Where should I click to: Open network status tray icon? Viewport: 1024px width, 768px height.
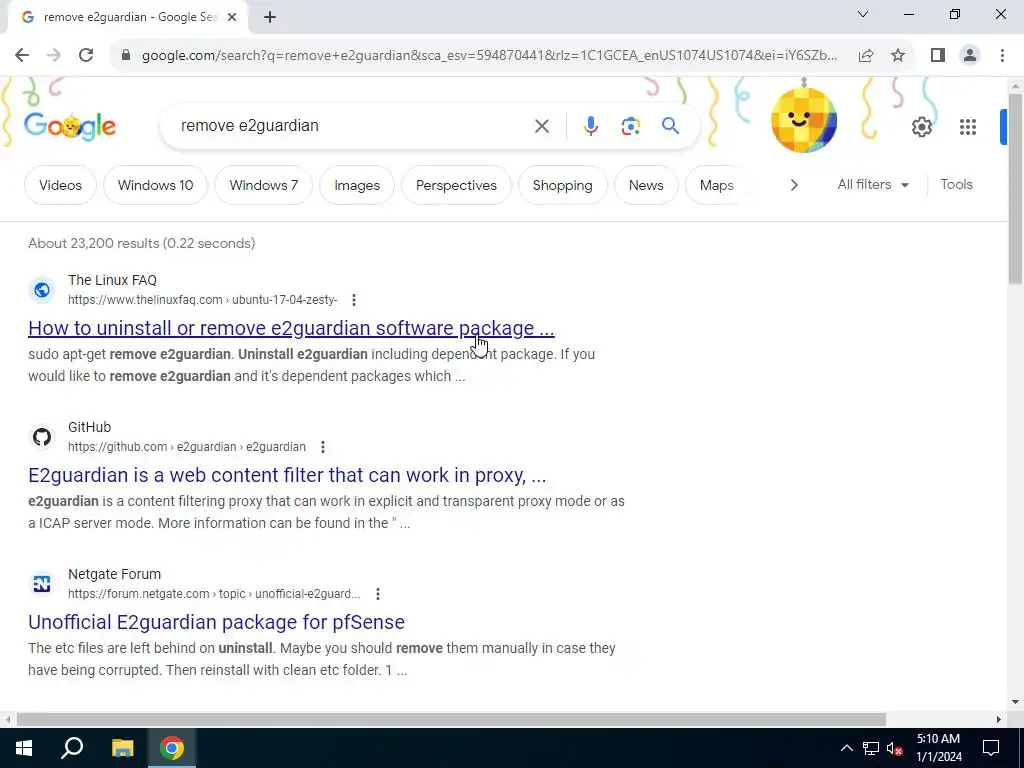tap(871, 748)
